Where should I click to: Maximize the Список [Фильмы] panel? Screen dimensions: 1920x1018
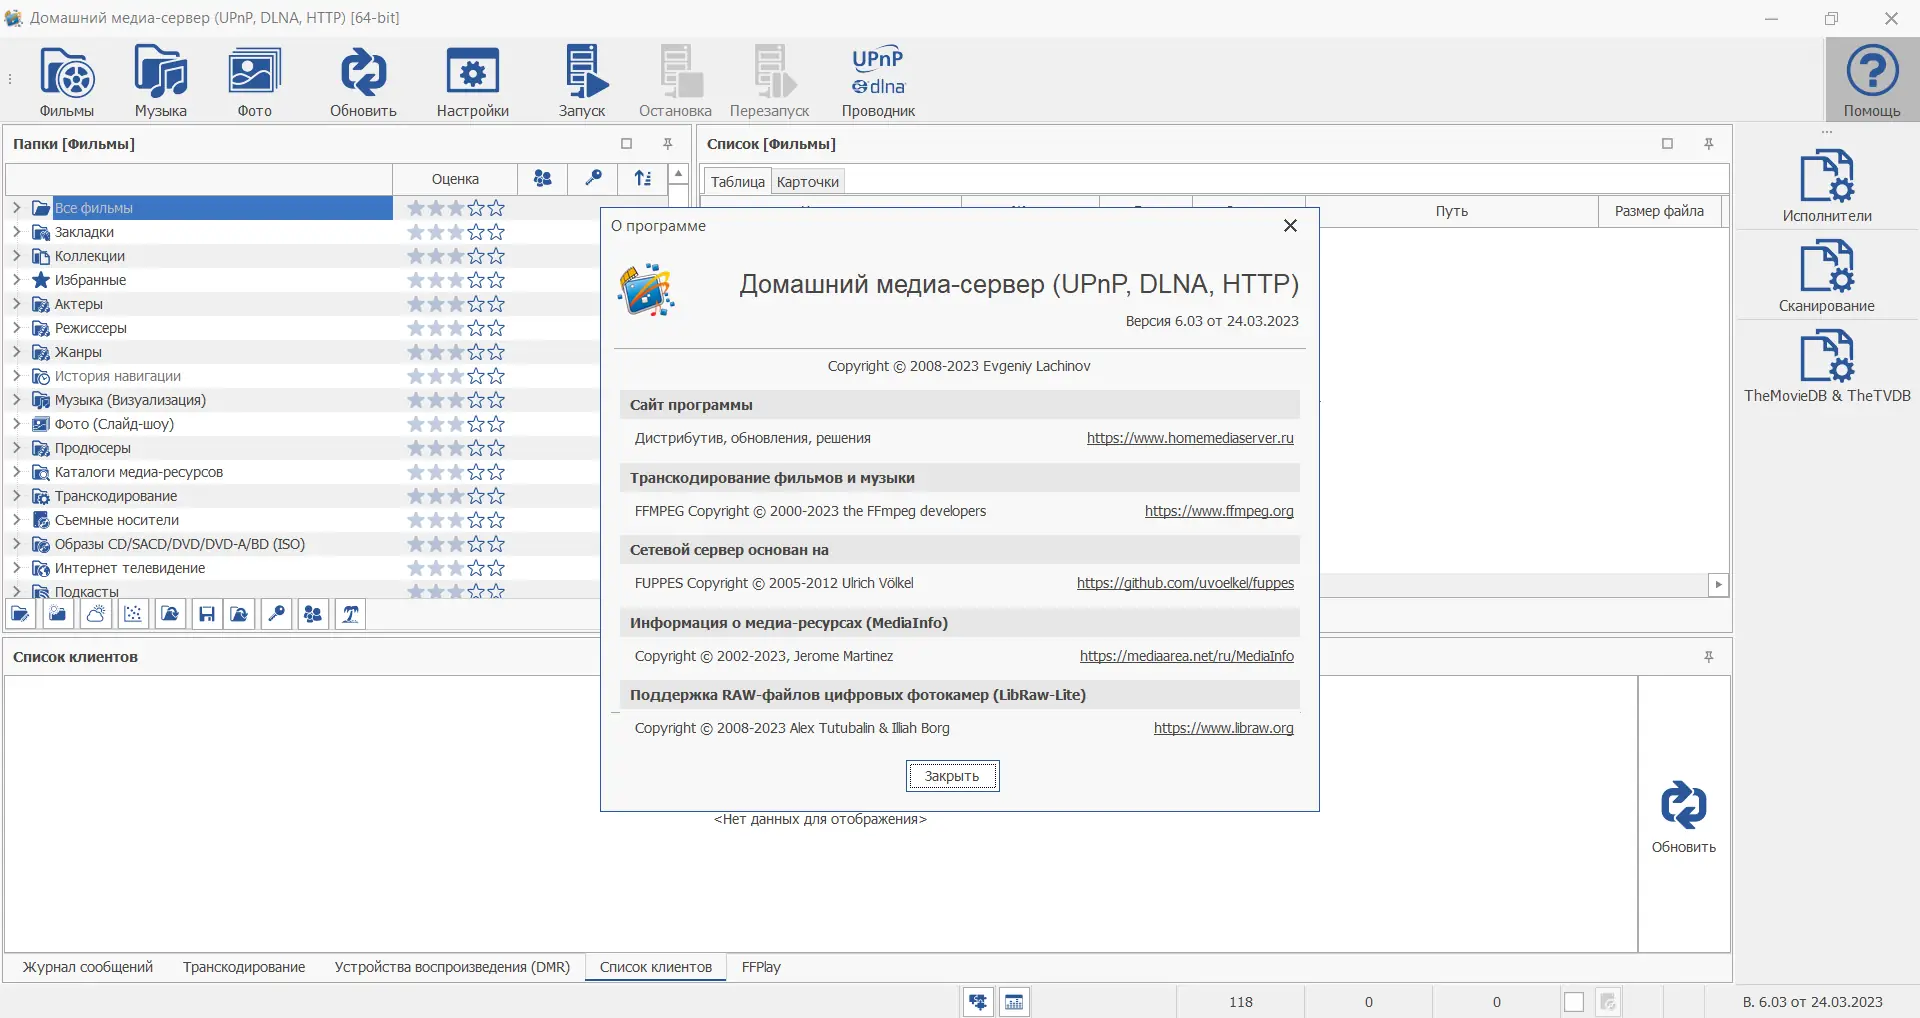coord(1667,144)
